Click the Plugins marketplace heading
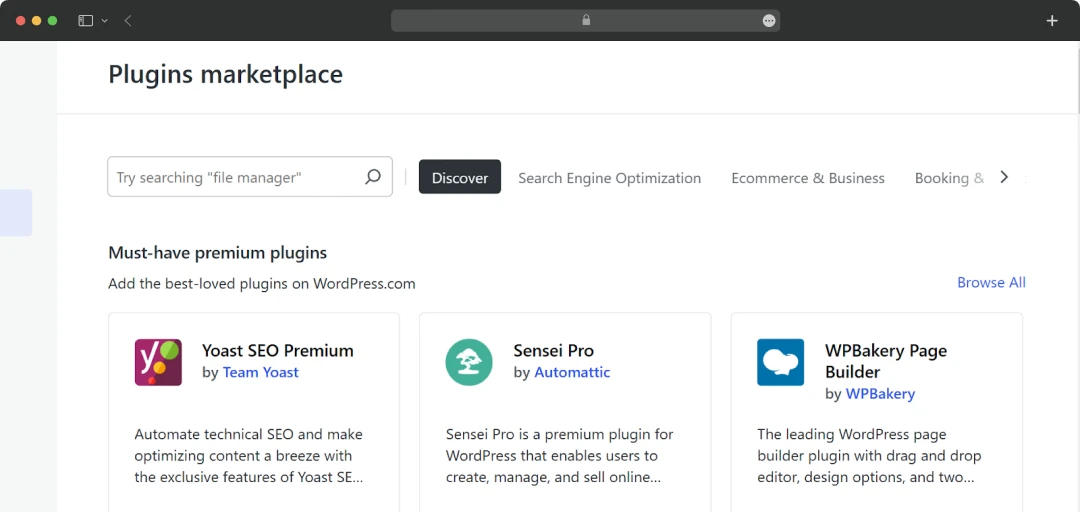The image size is (1080, 512). pos(225,74)
